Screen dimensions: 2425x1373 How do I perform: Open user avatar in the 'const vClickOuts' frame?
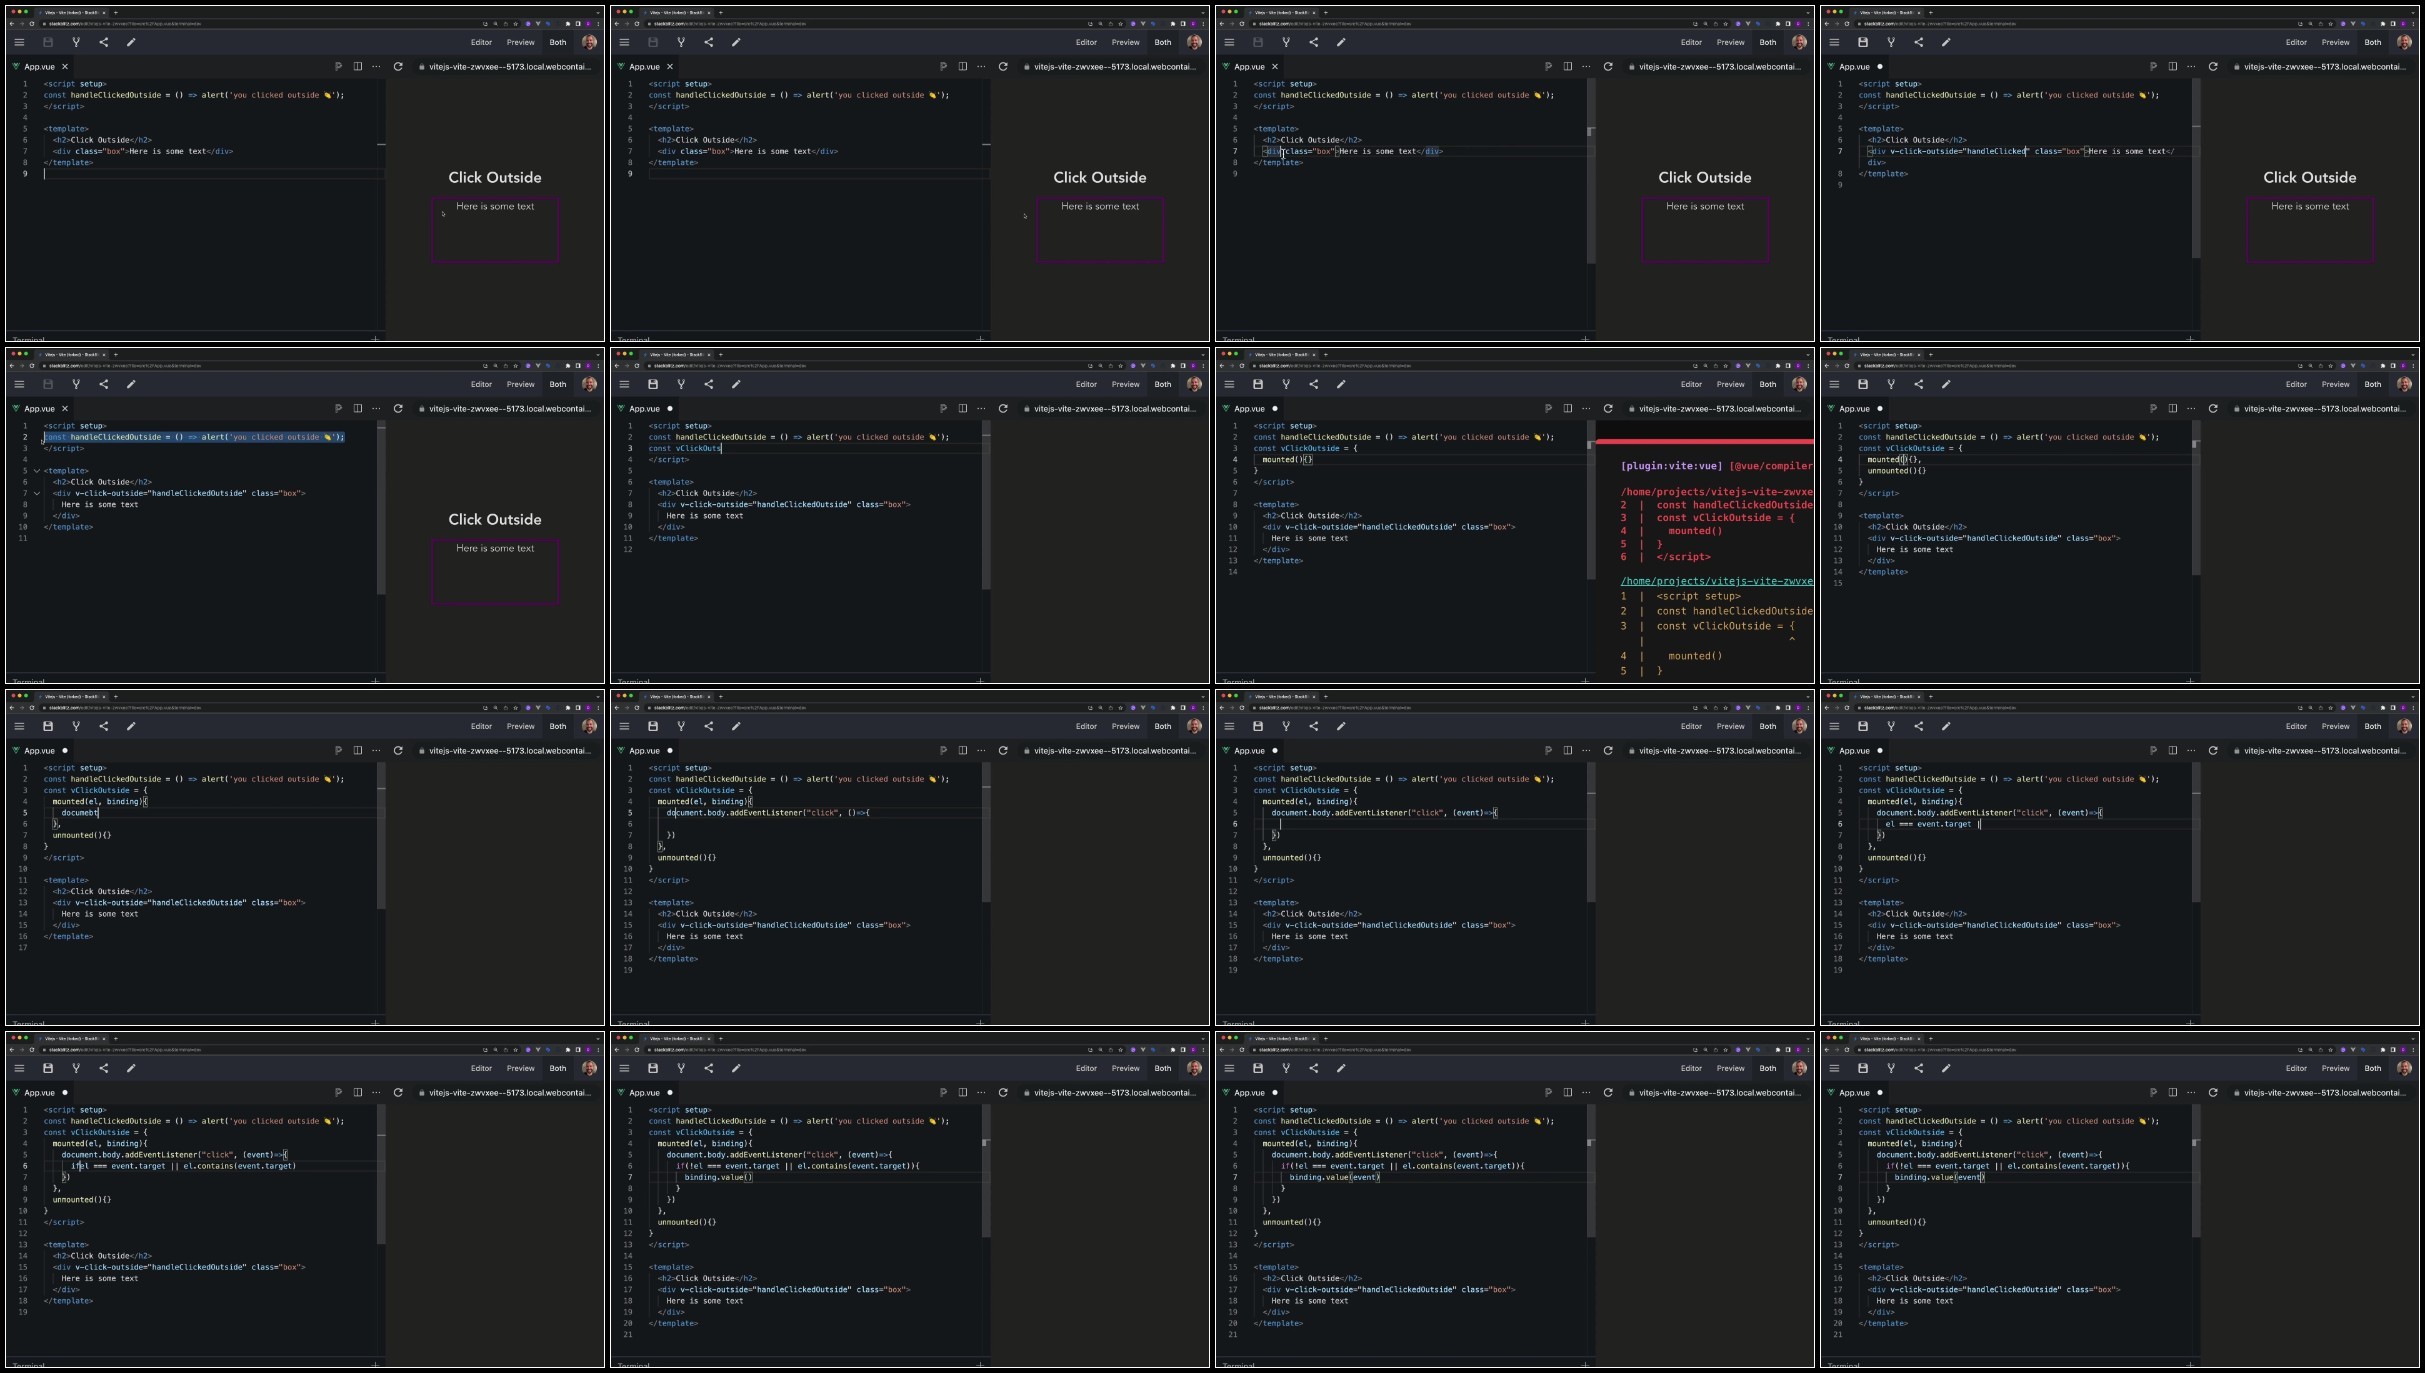(1194, 384)
